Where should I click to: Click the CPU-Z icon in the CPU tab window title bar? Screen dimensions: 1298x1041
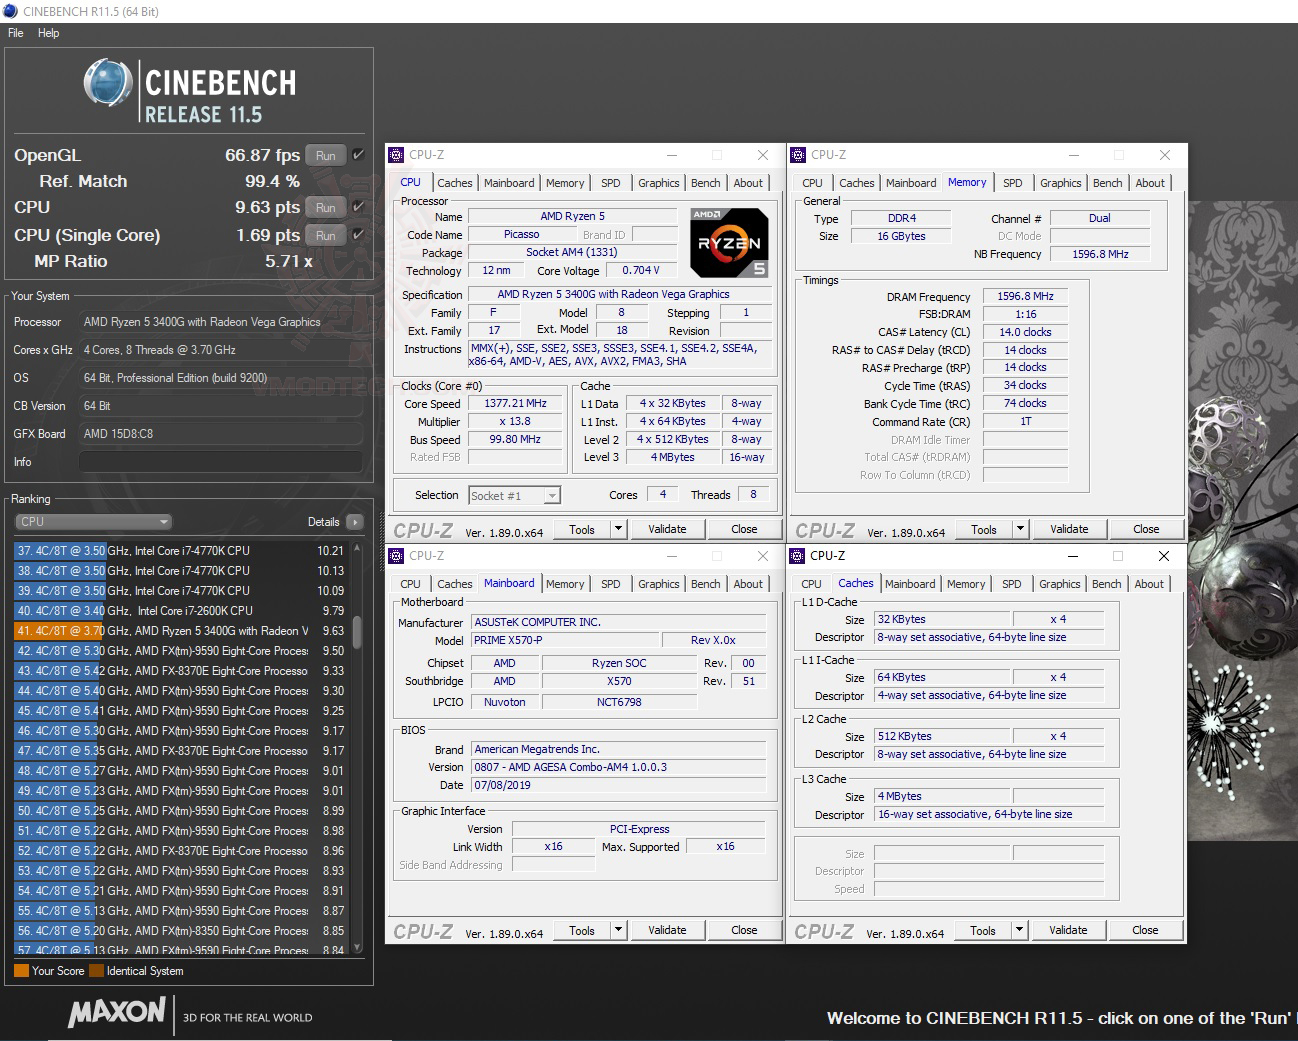point(397,155)
